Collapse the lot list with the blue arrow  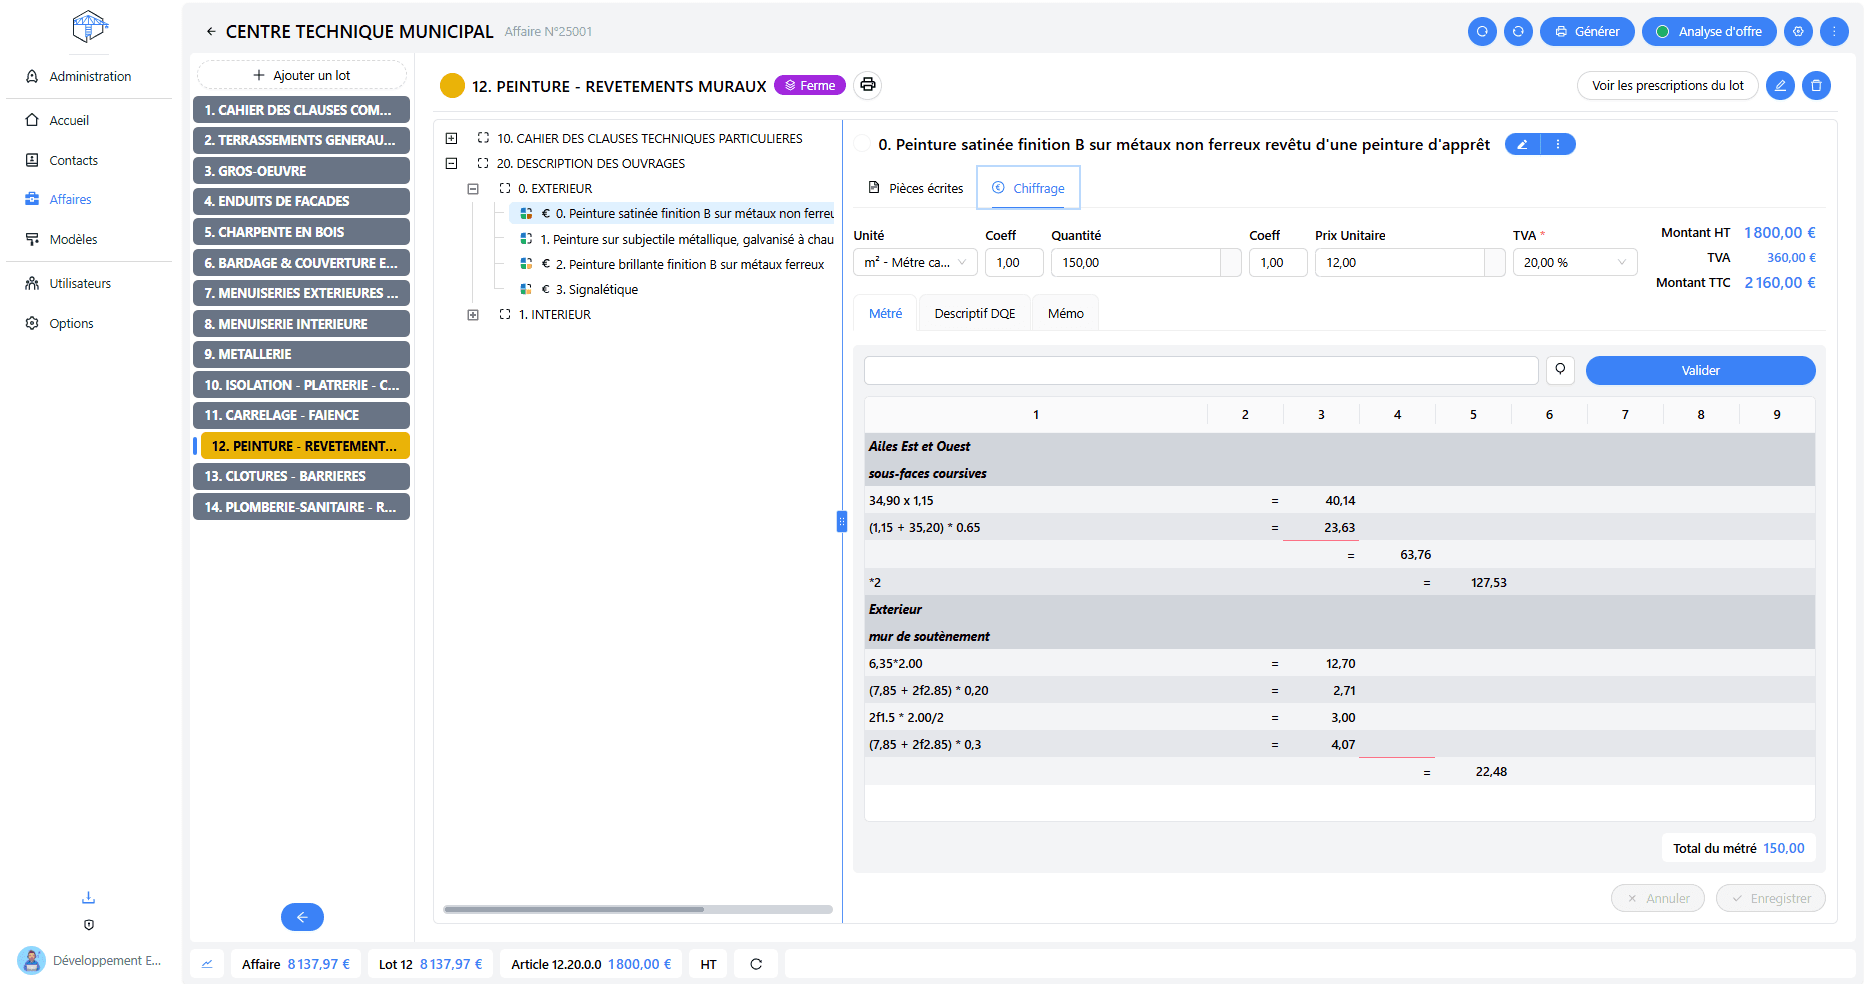click(x=302, y=917)
